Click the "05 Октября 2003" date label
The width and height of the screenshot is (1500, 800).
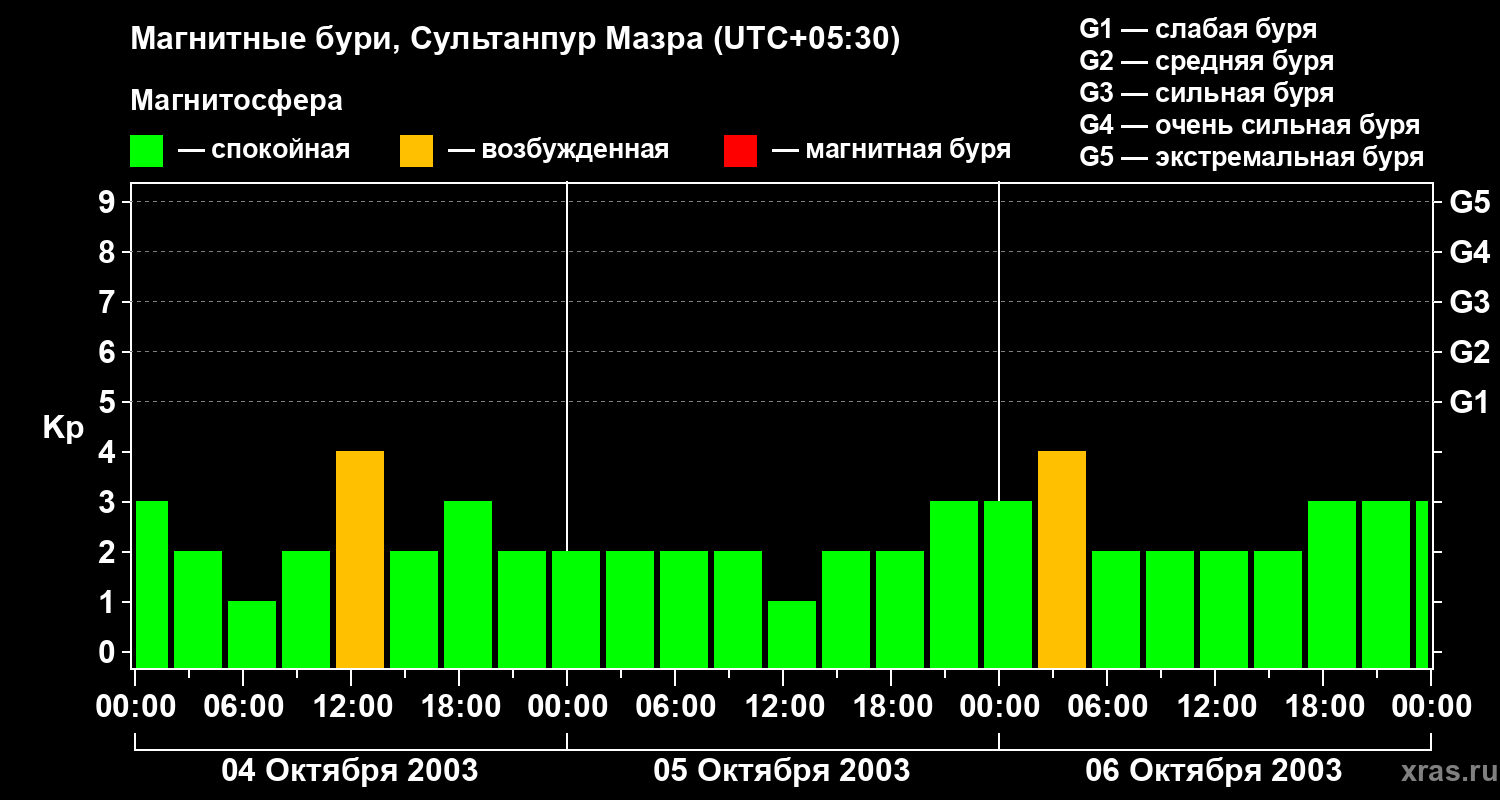tap(782, 770)
